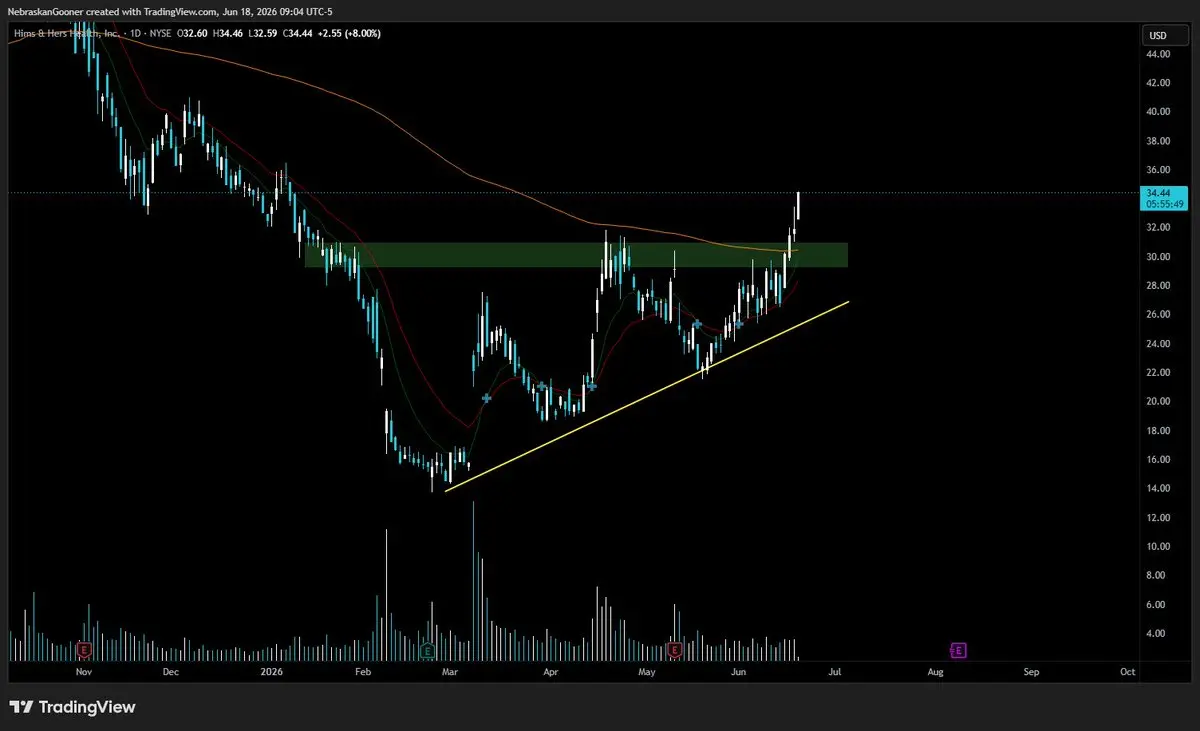Click the 8.00 price axis label
The height and width of the screenshot is (731, 1200).
click(1158, 576)
